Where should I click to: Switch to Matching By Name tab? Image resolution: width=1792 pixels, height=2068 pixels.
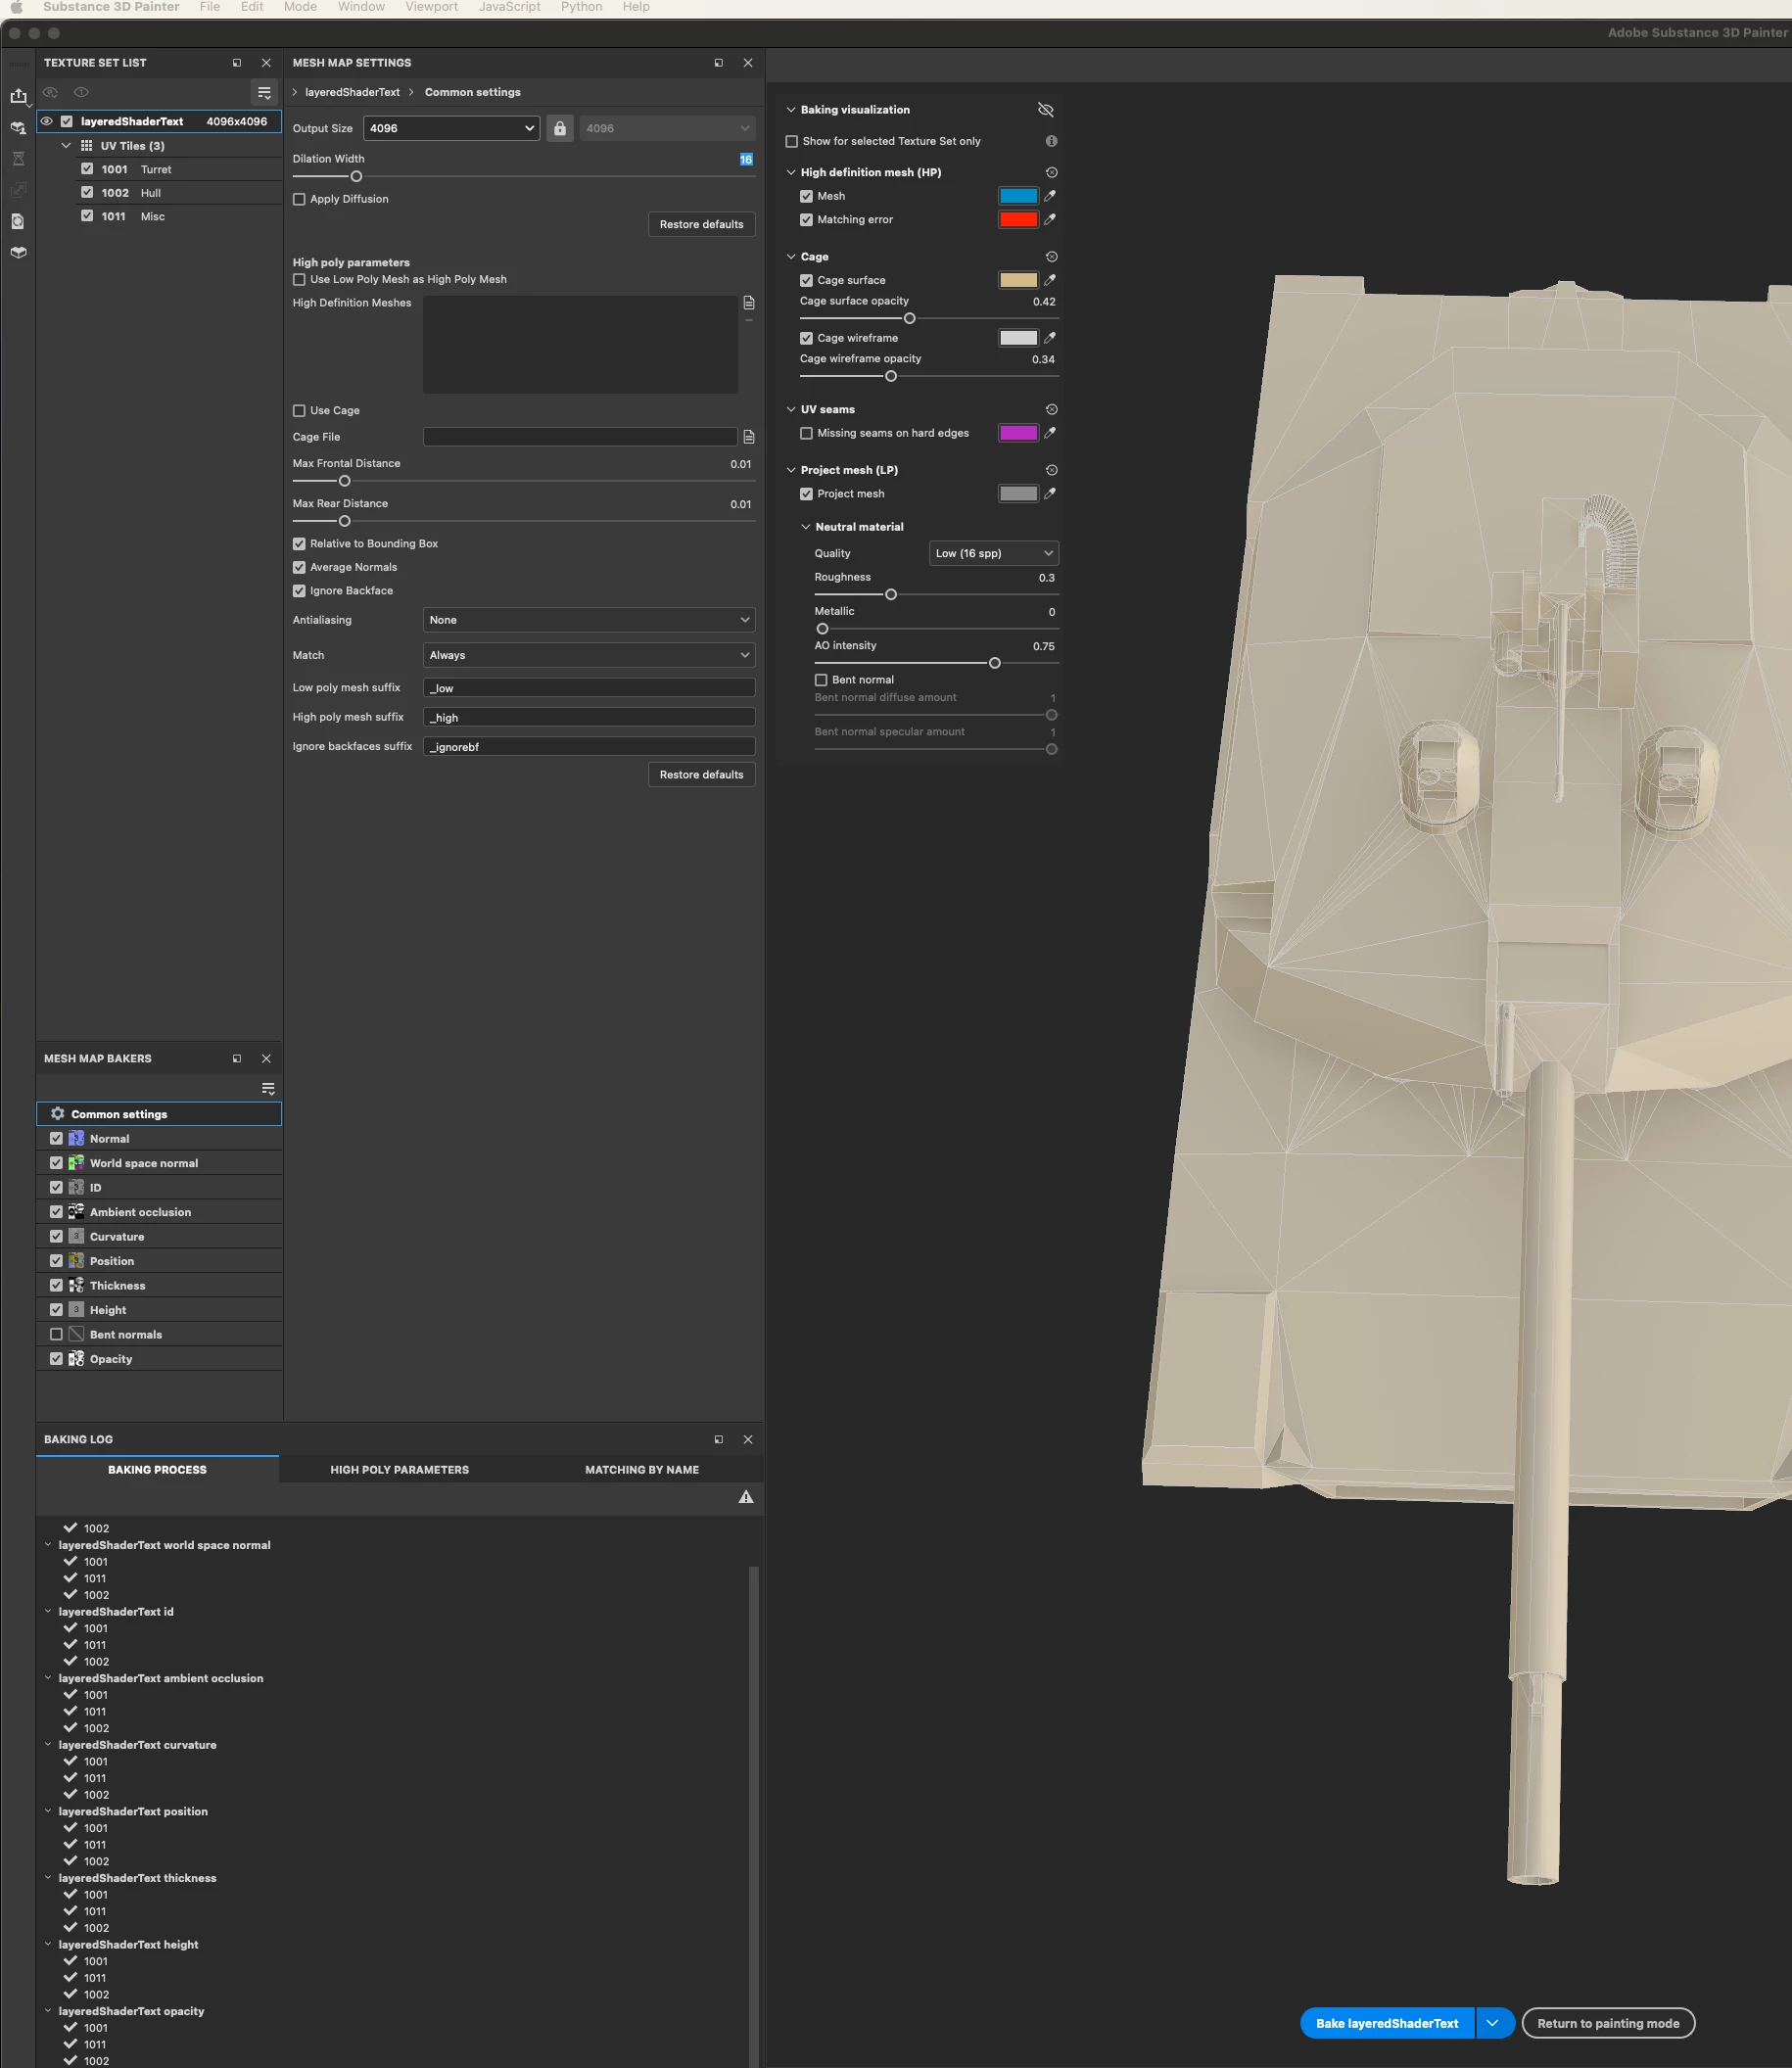coord(642,1470)
